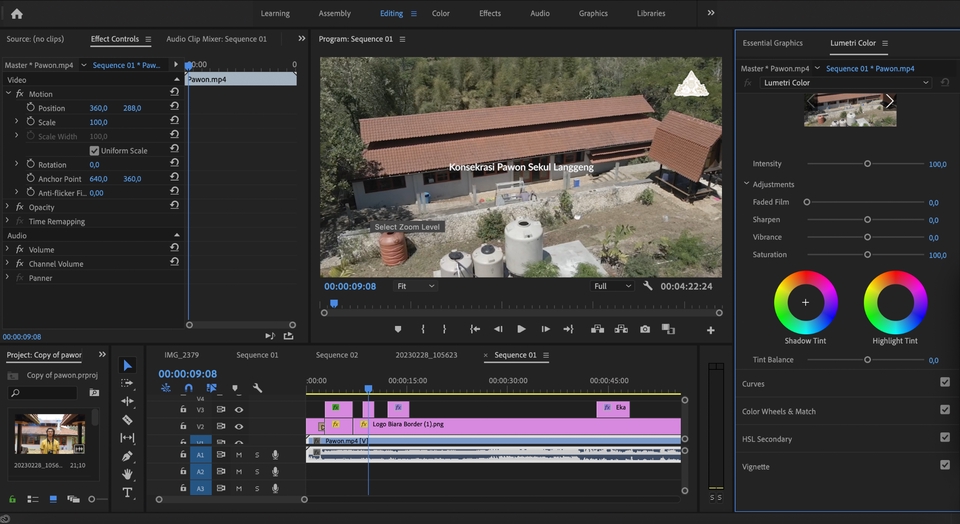
Task: Open the Lumetri Color effect dropdown
Action: [x=846, y=83]
